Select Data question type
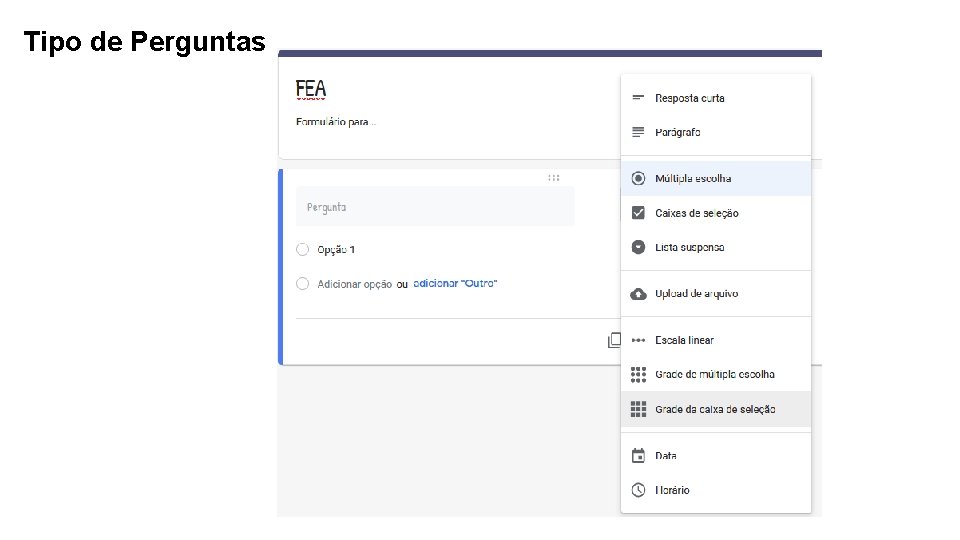Viewport: 960px width, 540px height. tap(716, 456)
